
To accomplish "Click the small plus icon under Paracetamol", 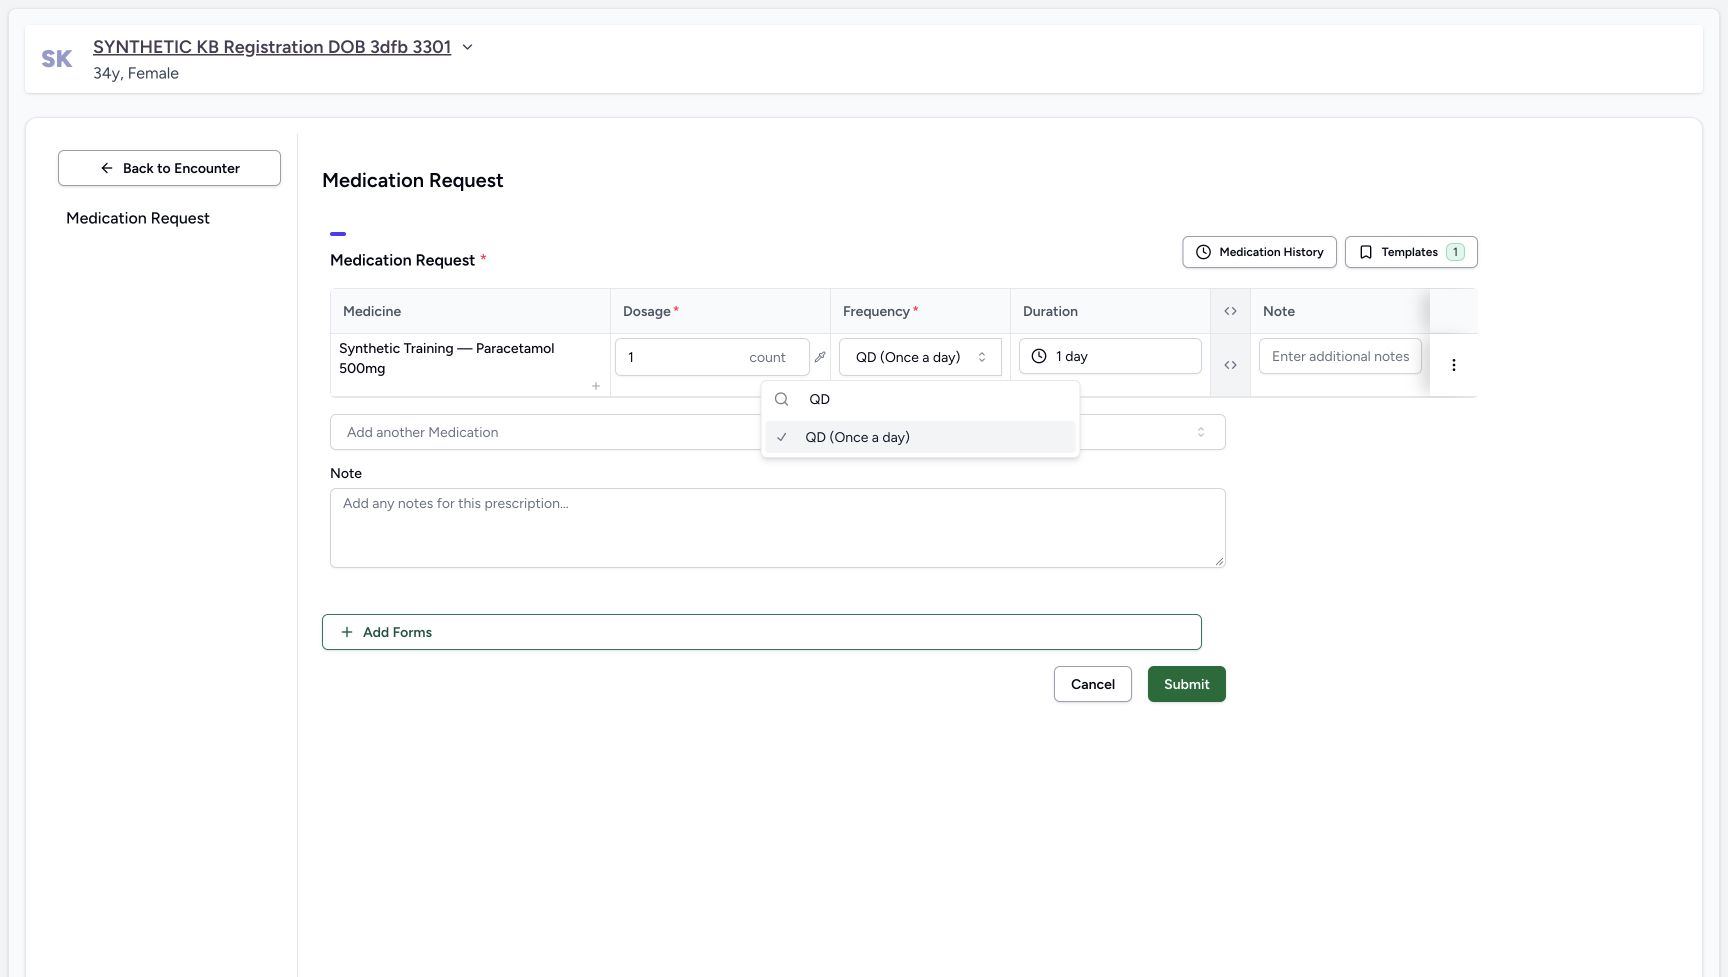I will point(596,386).
